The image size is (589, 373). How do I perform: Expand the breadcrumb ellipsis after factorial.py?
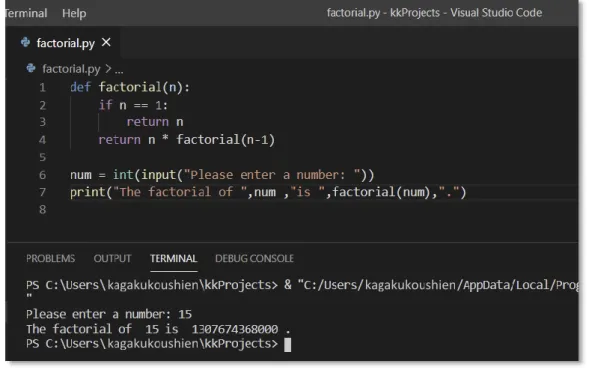(119, 70)
